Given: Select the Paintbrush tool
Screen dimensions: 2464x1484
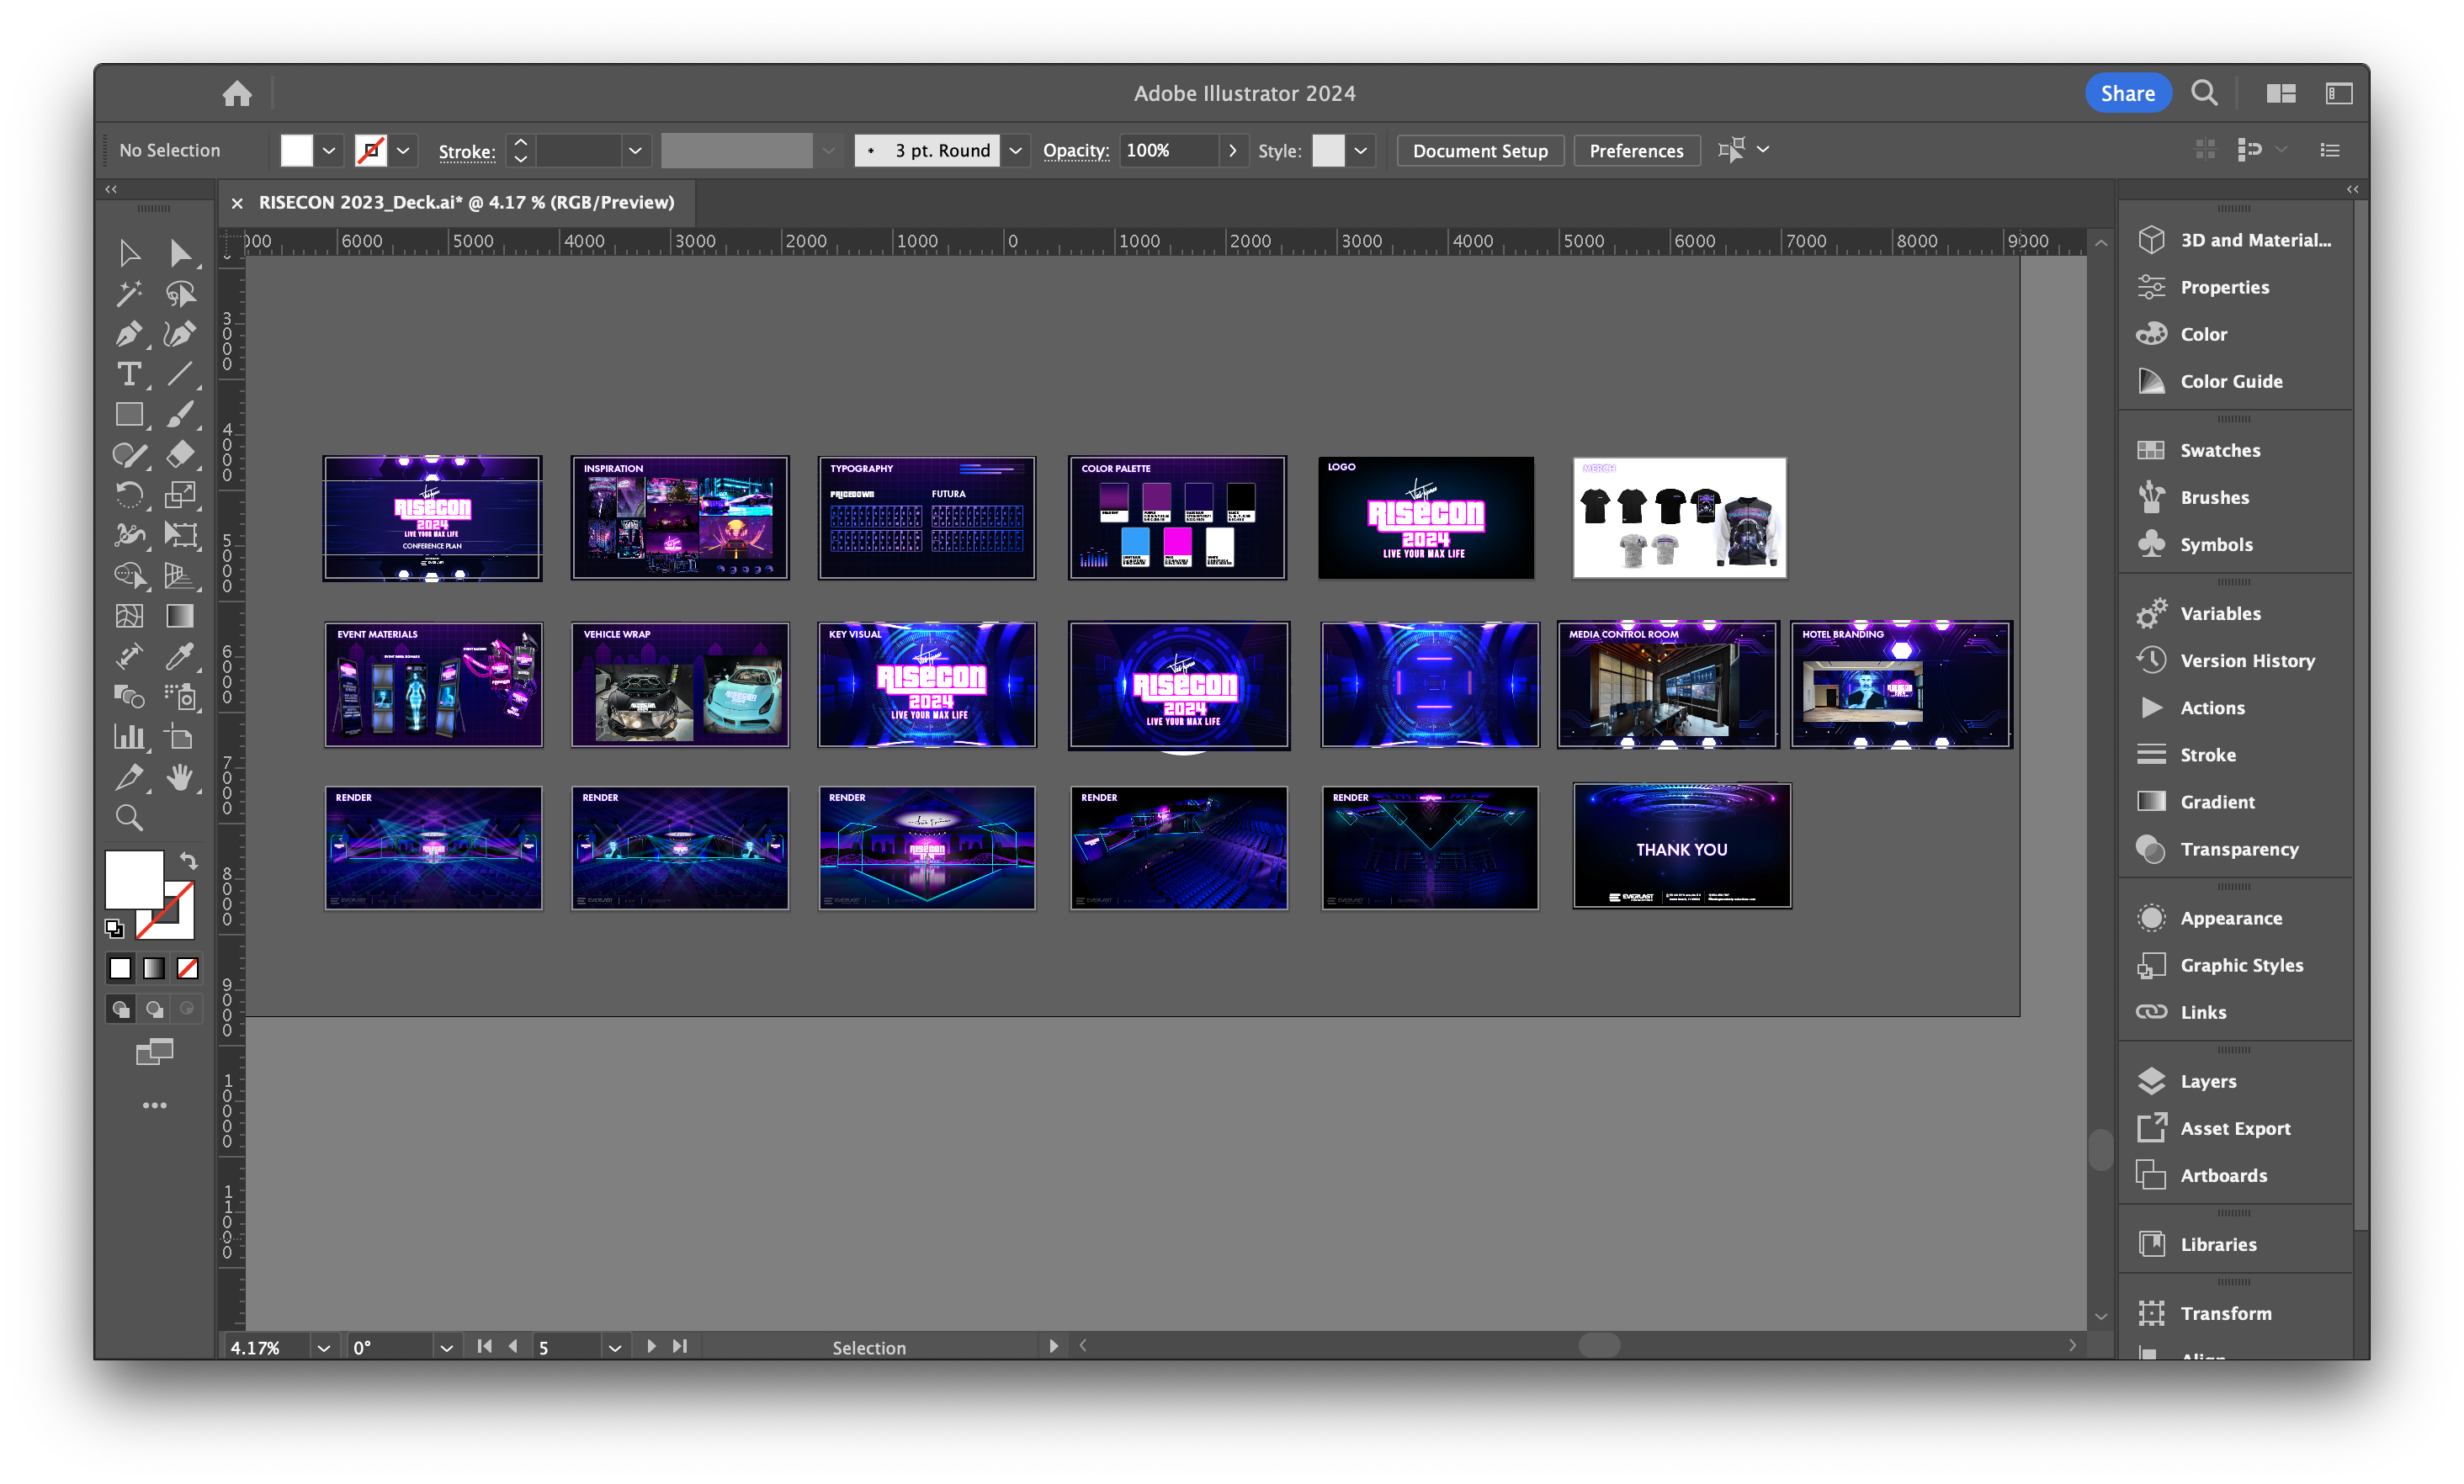Looking at the screenshot, I should (x=180, y=414).
